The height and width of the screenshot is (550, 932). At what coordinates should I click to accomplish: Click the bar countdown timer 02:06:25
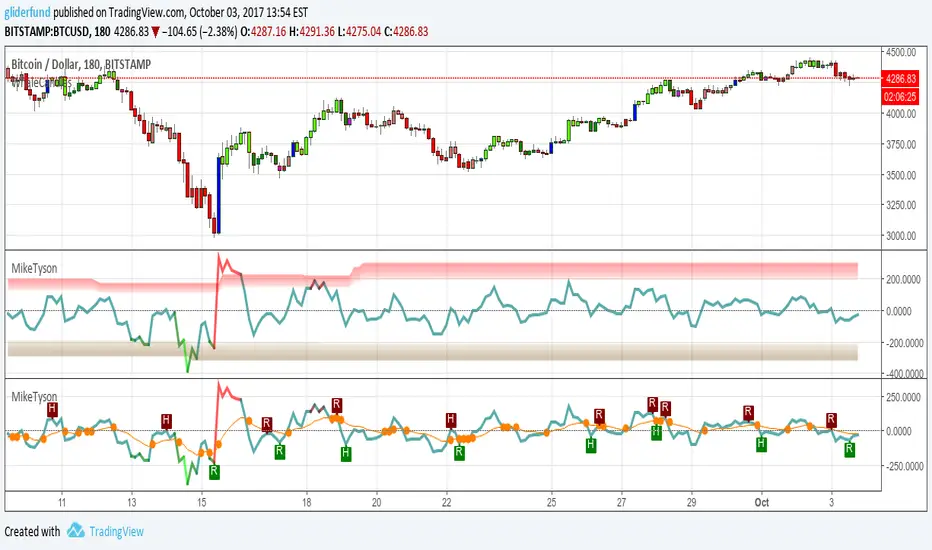pyautogui.click(x=900, y=96)
